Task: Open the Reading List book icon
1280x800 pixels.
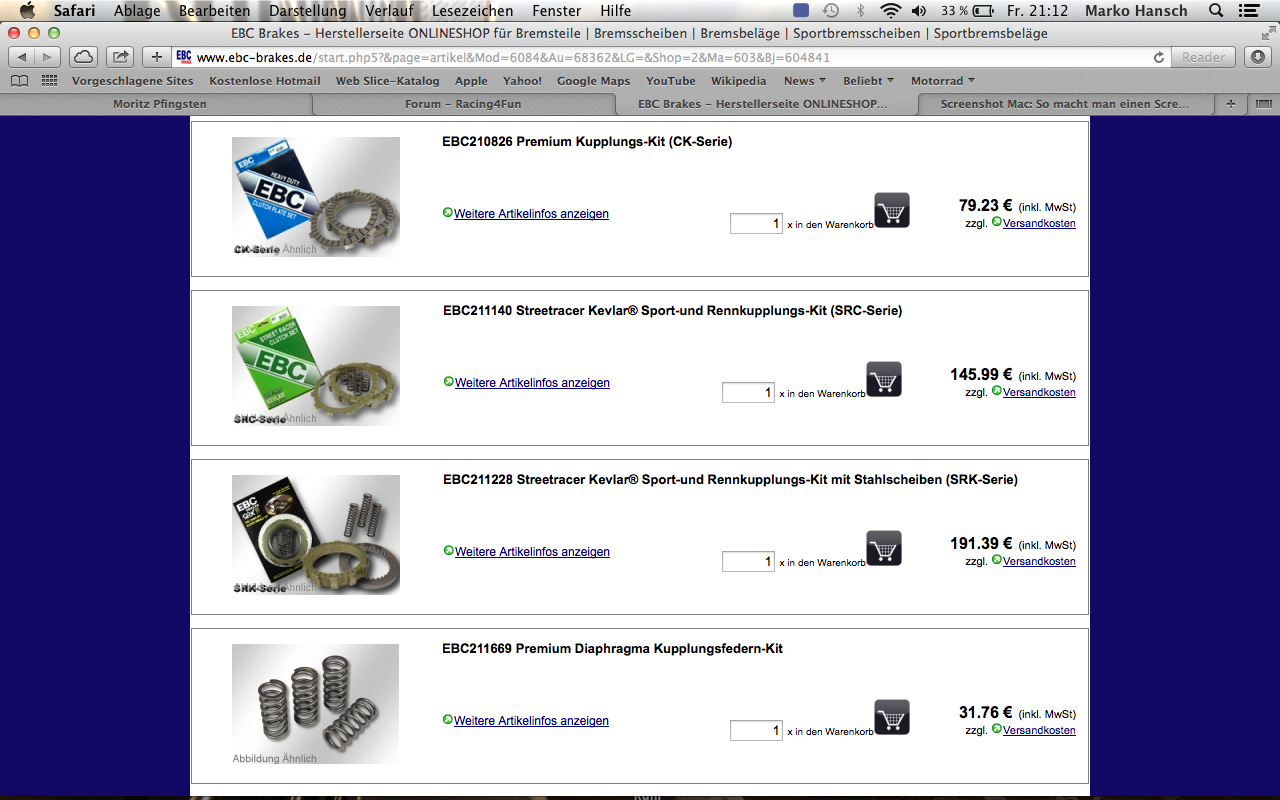Action: 20,81
